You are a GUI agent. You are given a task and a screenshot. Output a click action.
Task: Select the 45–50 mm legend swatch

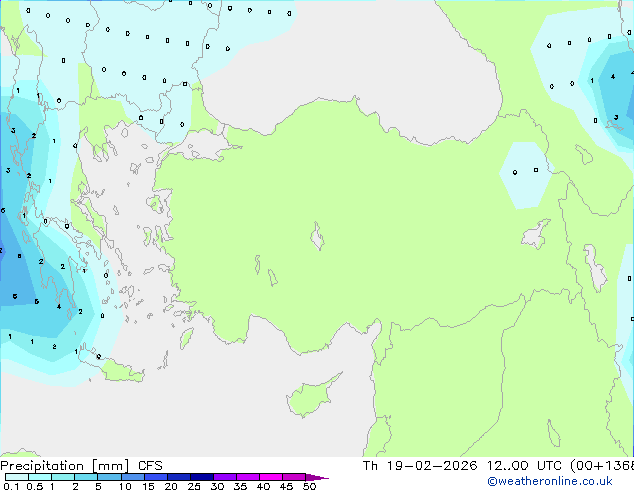point(294,477)
